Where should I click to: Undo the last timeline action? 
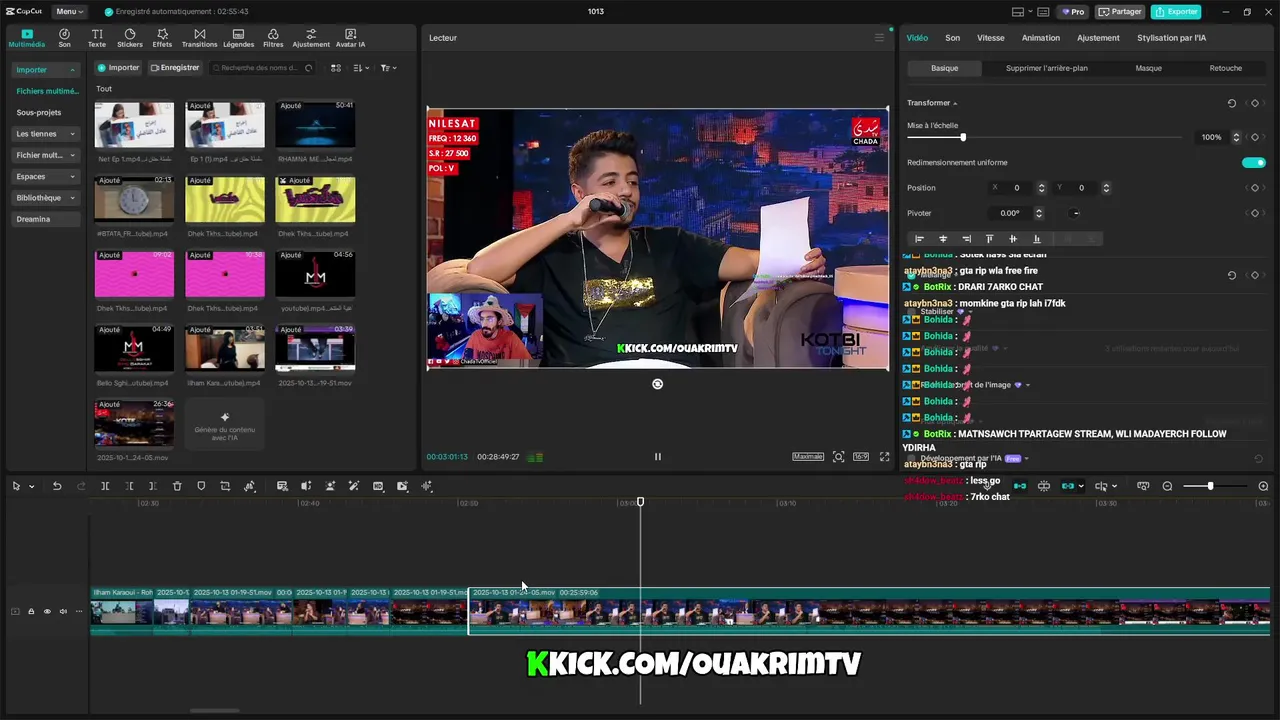pyautogui.click(x=57, y=486)
